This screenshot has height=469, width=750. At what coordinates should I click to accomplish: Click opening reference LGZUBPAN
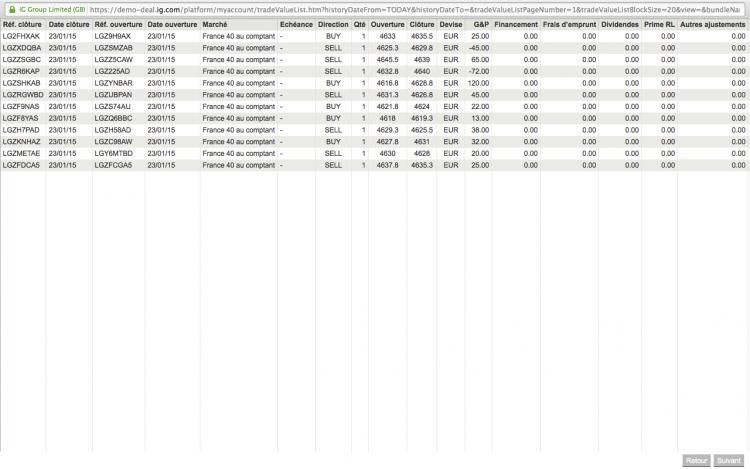click(x=113, y=95)
